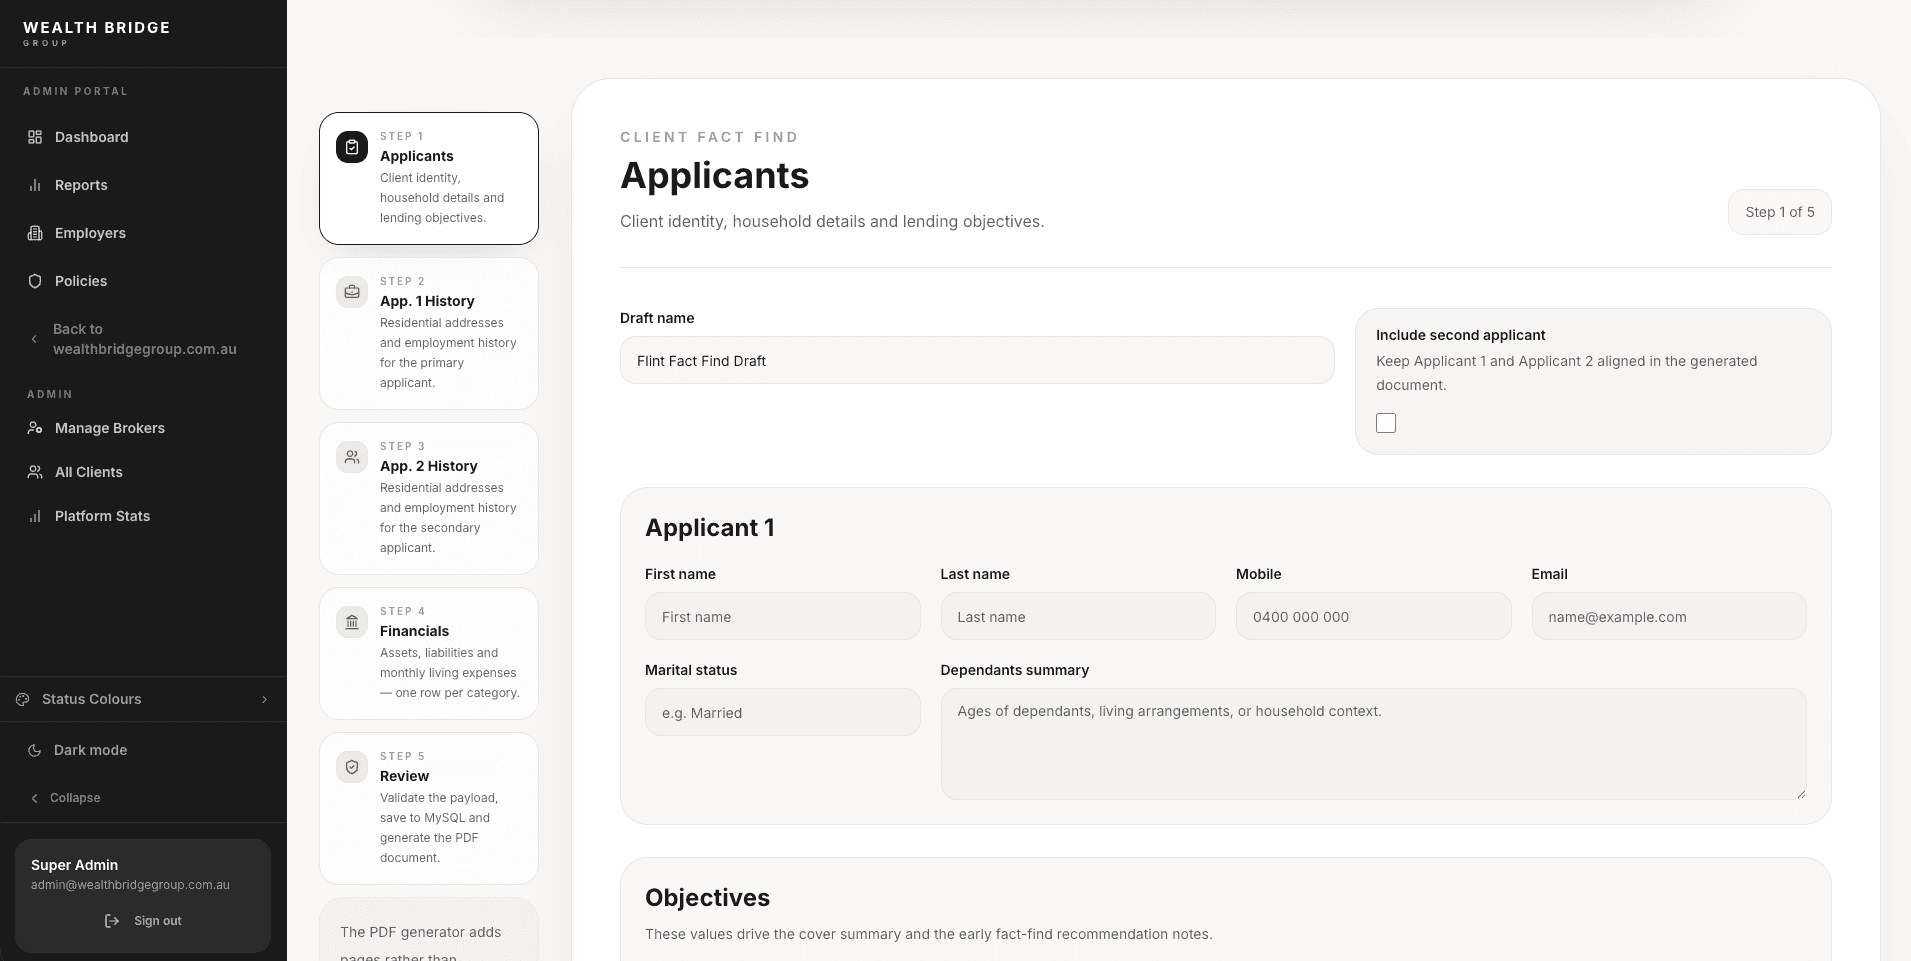Screen dimensions: 1911x961
Task: Go to Step 5 Review
Action: [x=429, y=808]
